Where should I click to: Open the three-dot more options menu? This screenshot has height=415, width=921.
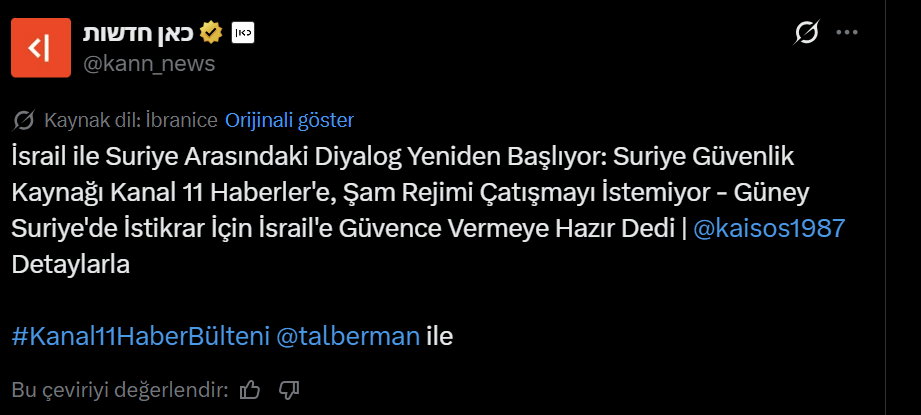pyautogui.click(x=847, y=33)
